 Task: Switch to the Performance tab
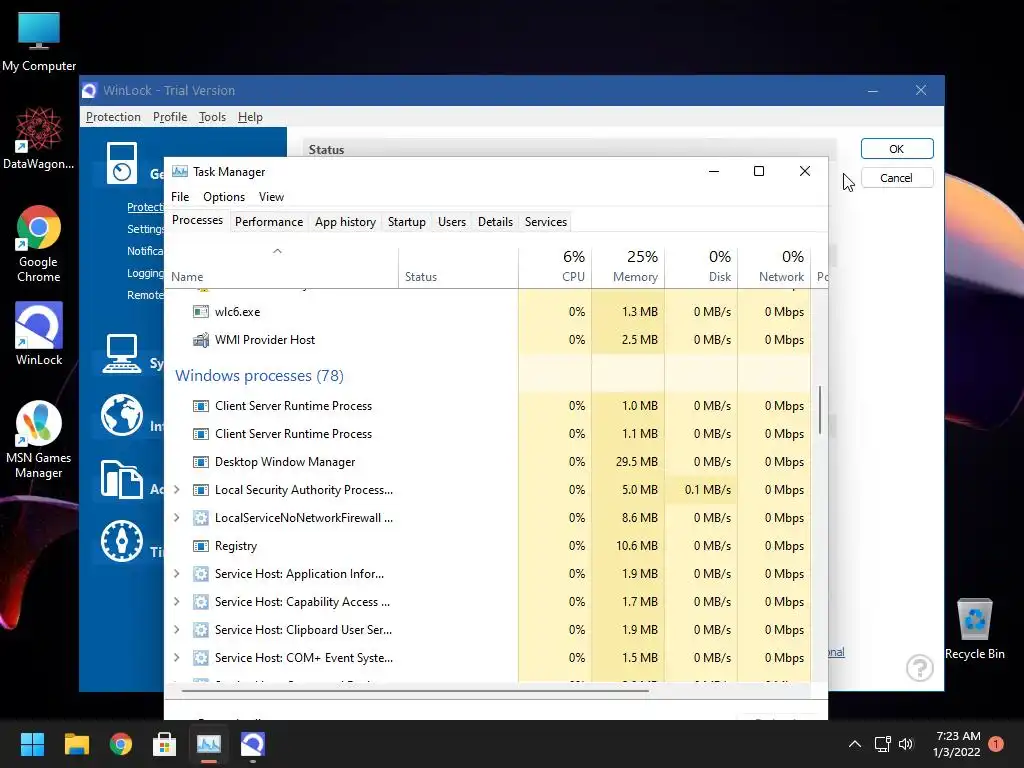pos(269,222)
